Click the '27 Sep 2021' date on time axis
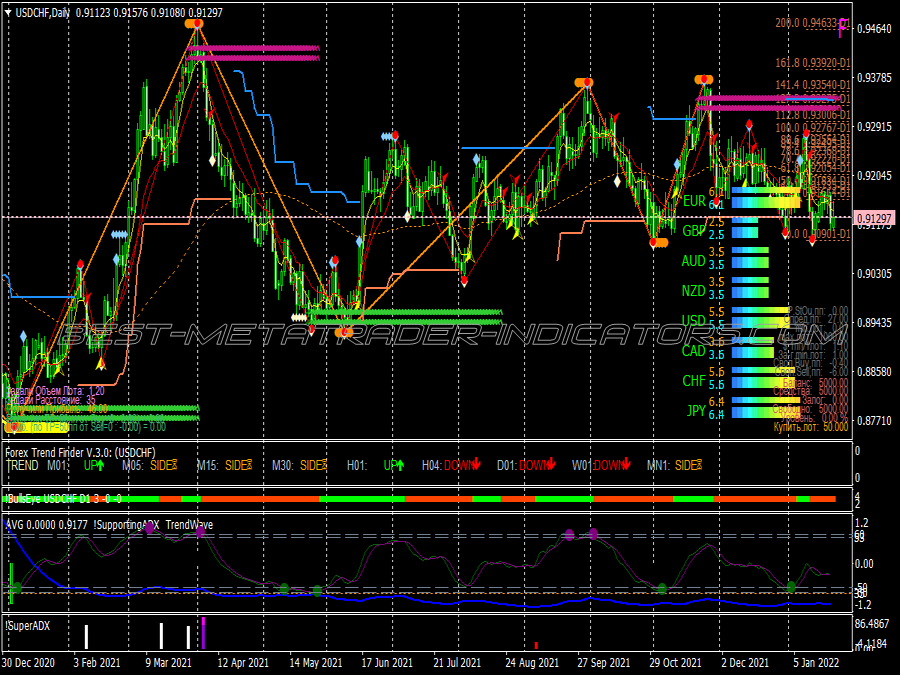This screenshot has height=675, width=900. 604,662
